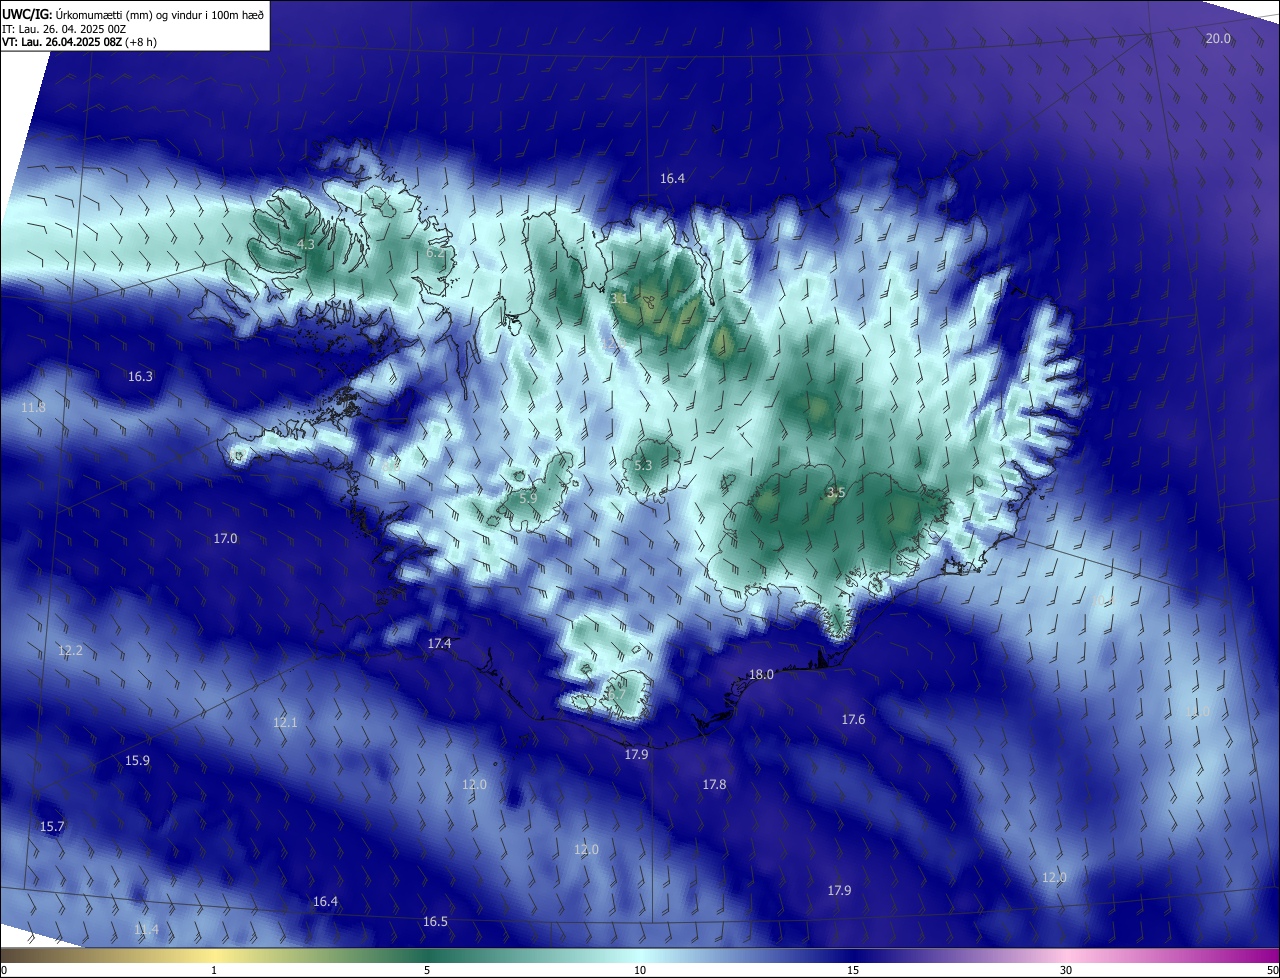Screen dimensions: 1280x978
Task: Click the 20.0 value on the map
Action: click(x=1218, y=39)
